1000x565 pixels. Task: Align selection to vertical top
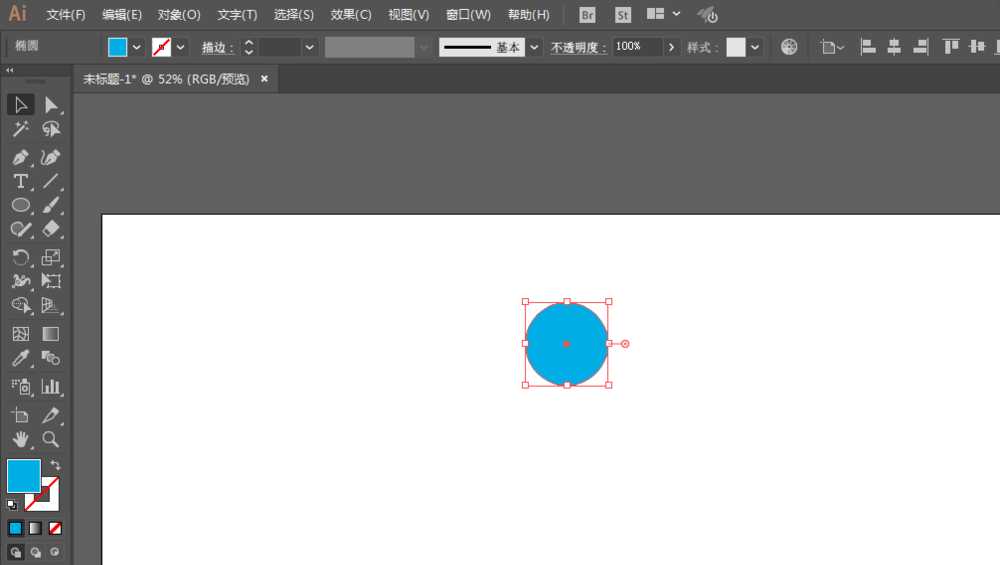pyautogui.click(x=951, y=47)
